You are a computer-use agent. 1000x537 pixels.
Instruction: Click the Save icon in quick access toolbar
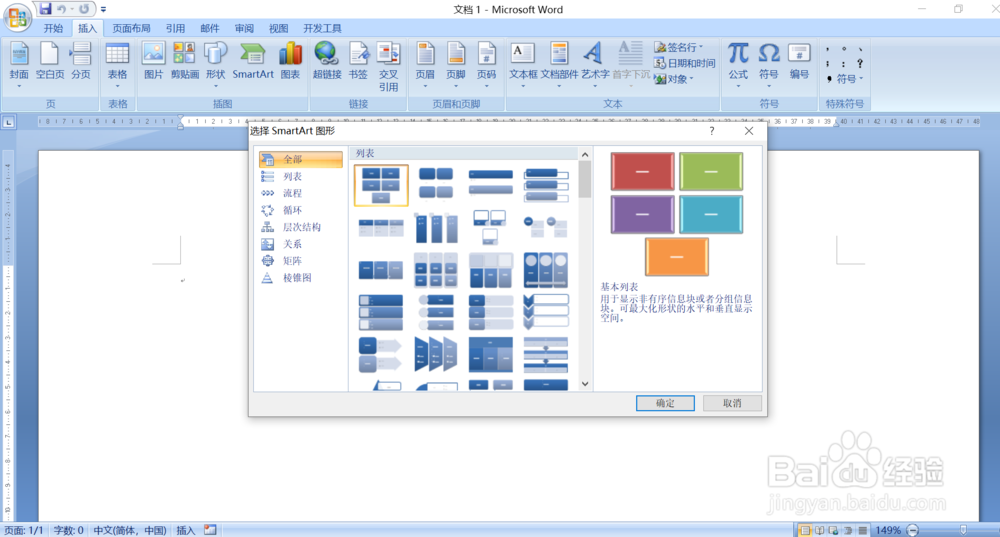click(45, 9)
